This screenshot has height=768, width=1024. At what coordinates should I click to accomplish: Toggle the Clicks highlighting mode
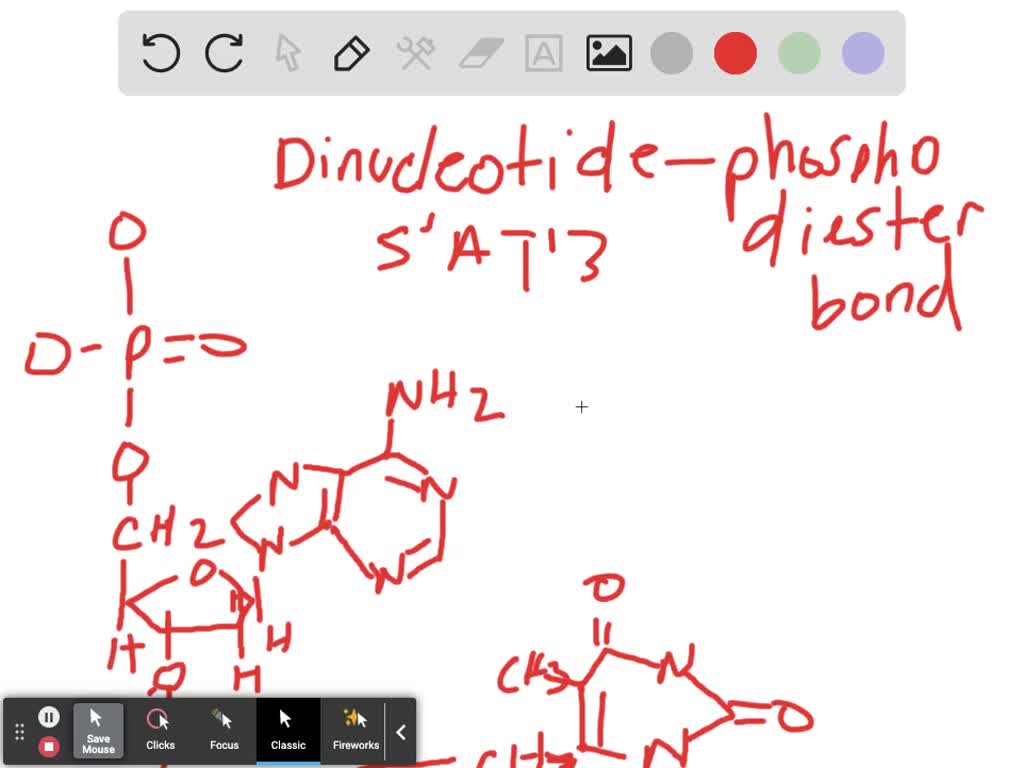click(160, 731)
